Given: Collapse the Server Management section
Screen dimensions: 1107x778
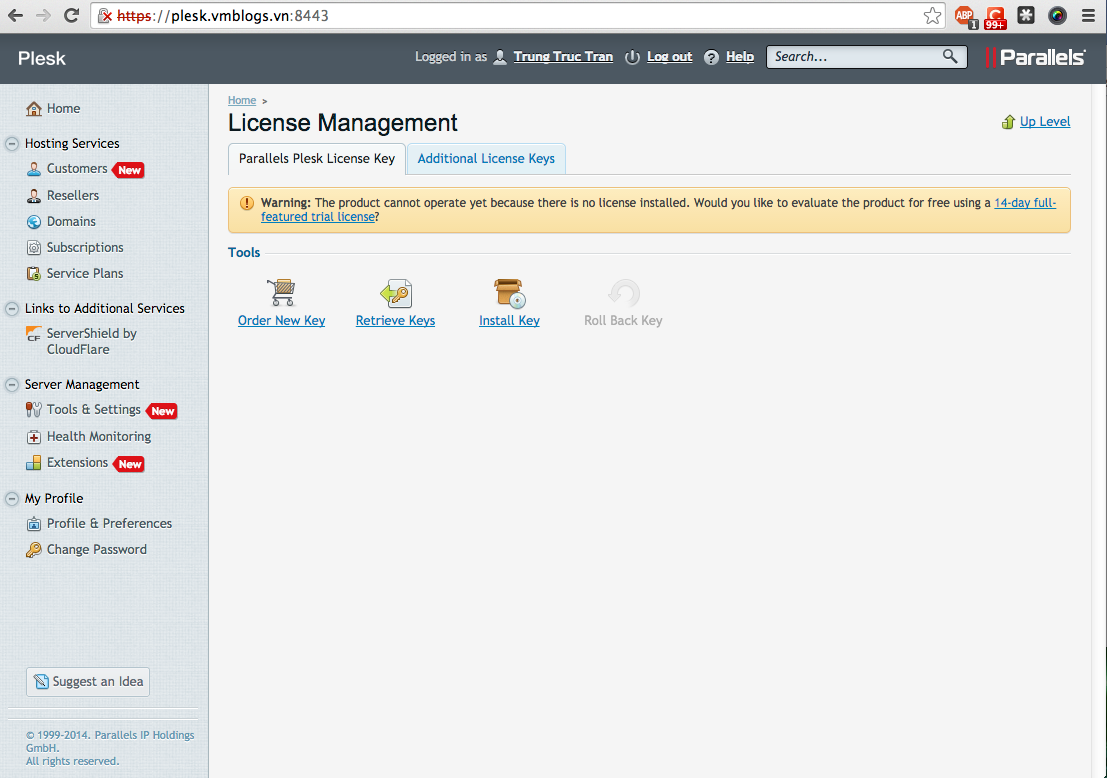Looking at the screenshot, I should tap(12, 385).
